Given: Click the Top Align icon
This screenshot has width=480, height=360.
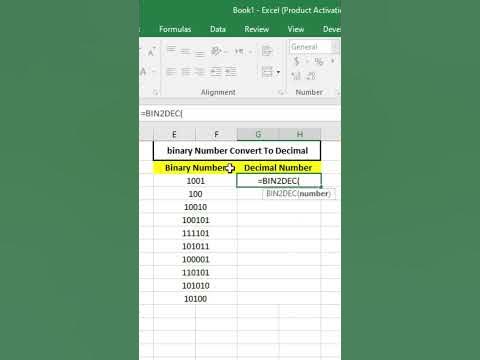Looking at the screenshot, I should pyautogui.click(x=171, y=50).
